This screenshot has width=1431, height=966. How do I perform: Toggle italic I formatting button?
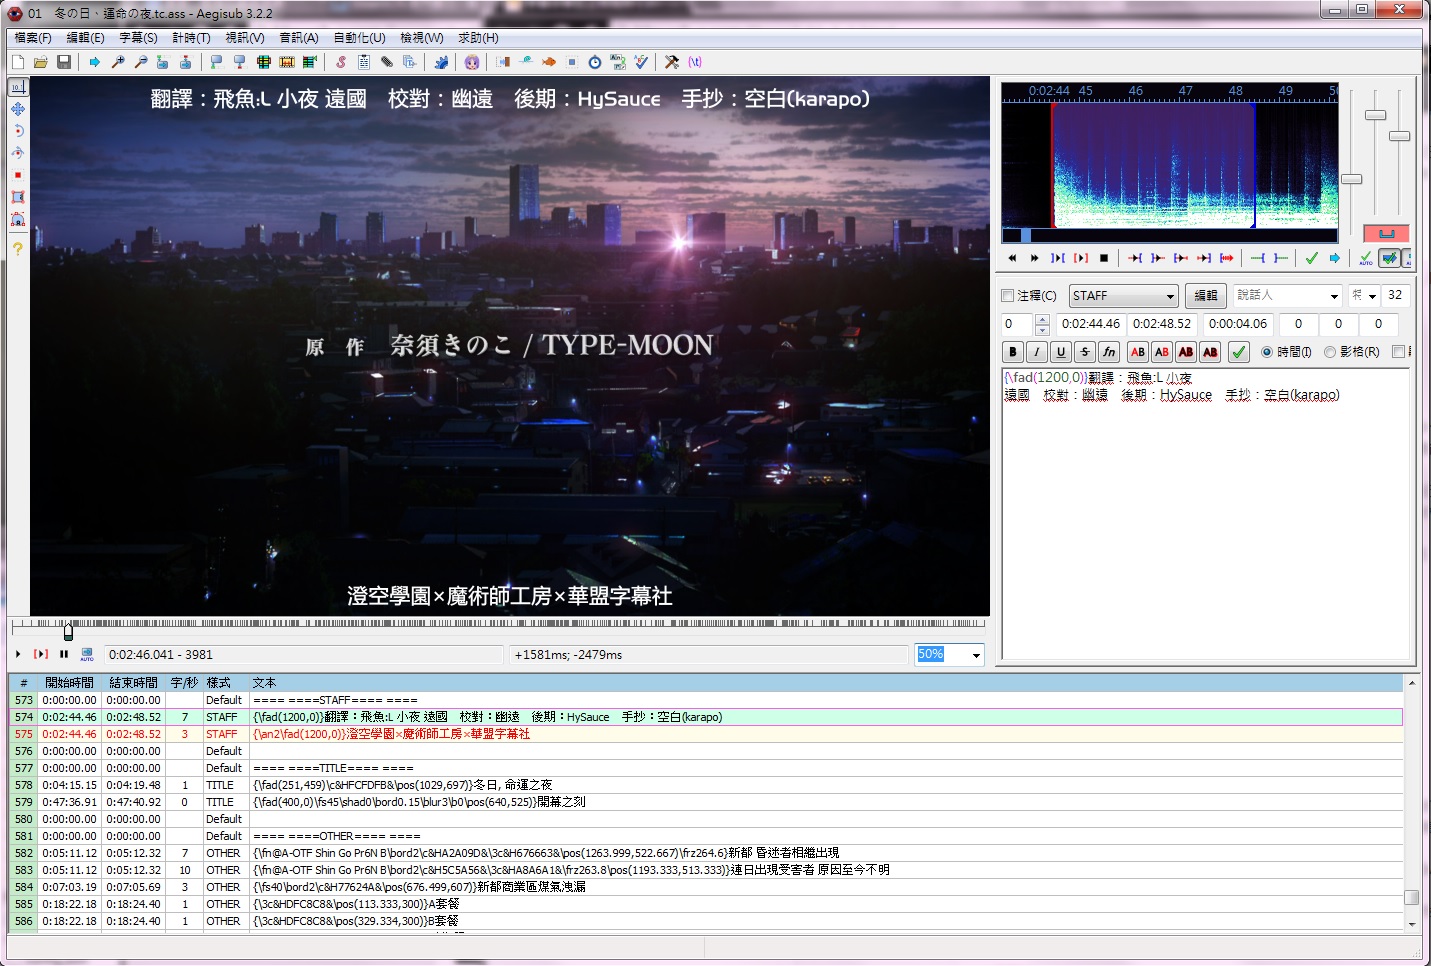click(x=1037, y=352)
